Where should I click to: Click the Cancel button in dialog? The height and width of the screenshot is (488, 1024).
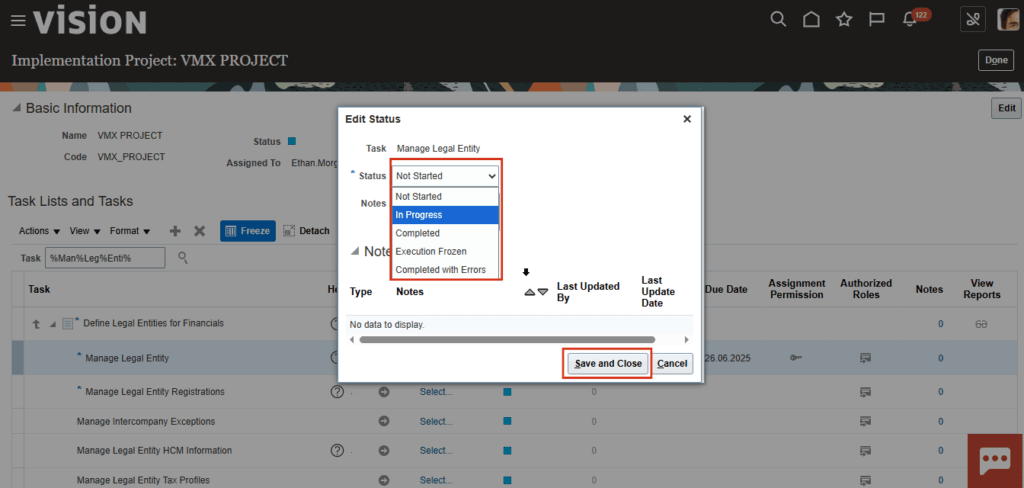click(x=672, y=364)
